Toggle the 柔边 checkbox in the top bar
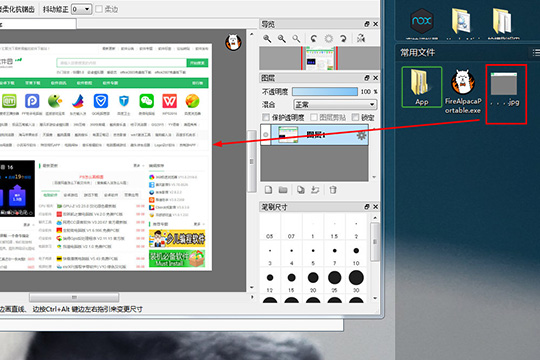The height and width of the screenshot is (360, 540). 99,9
